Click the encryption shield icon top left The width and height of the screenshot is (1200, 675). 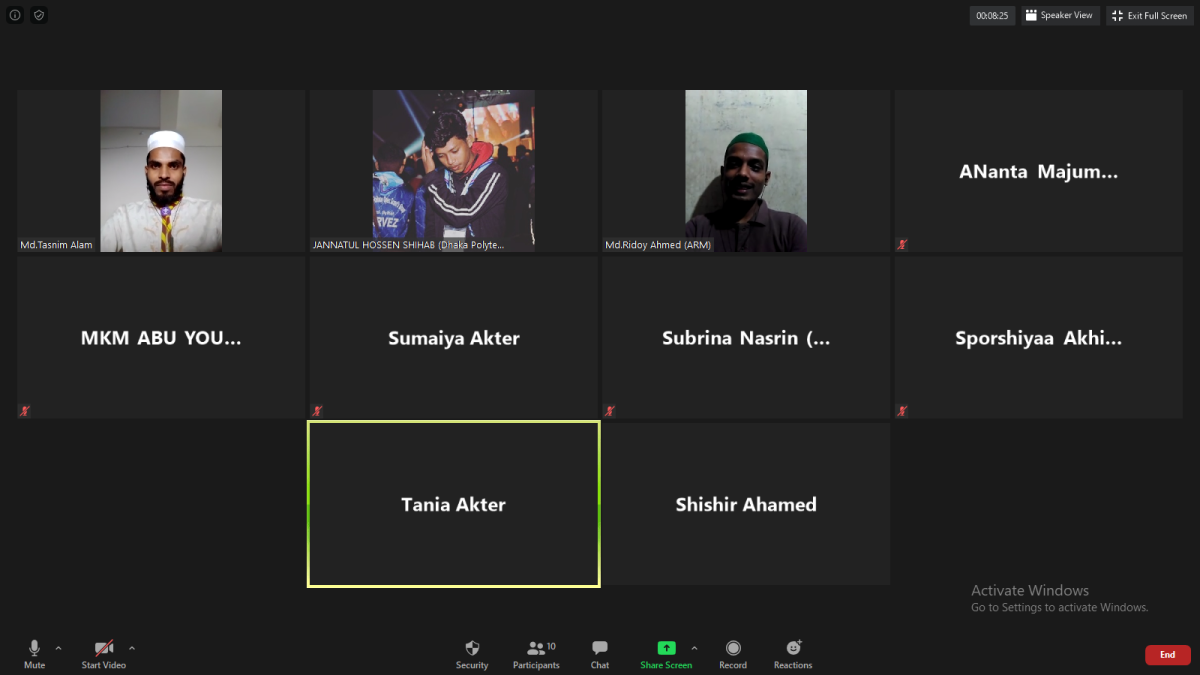(38, 15)
